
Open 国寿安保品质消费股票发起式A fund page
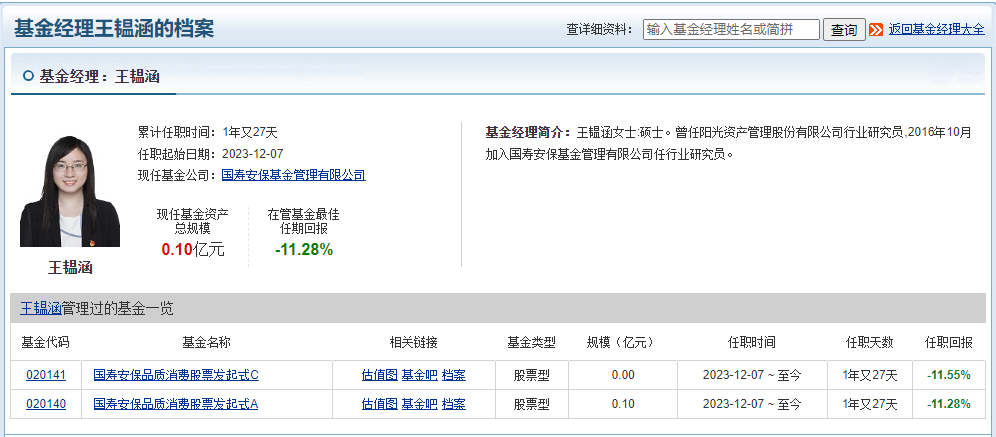pos(176,404)
